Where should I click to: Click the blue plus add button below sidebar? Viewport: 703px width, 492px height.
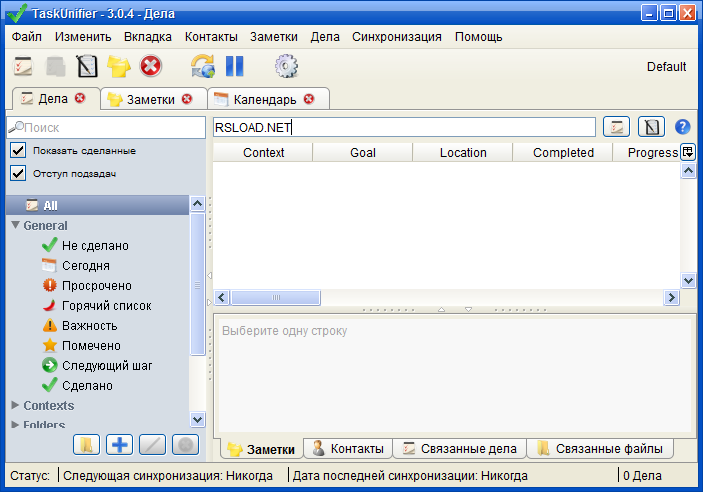(x=119, y=445)
